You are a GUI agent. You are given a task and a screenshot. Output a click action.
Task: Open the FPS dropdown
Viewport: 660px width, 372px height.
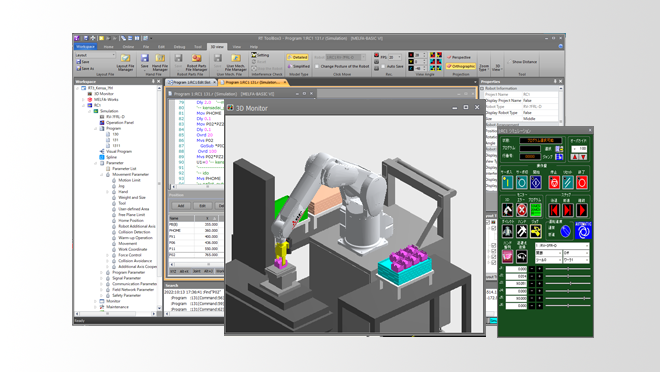tap(395, 57)
